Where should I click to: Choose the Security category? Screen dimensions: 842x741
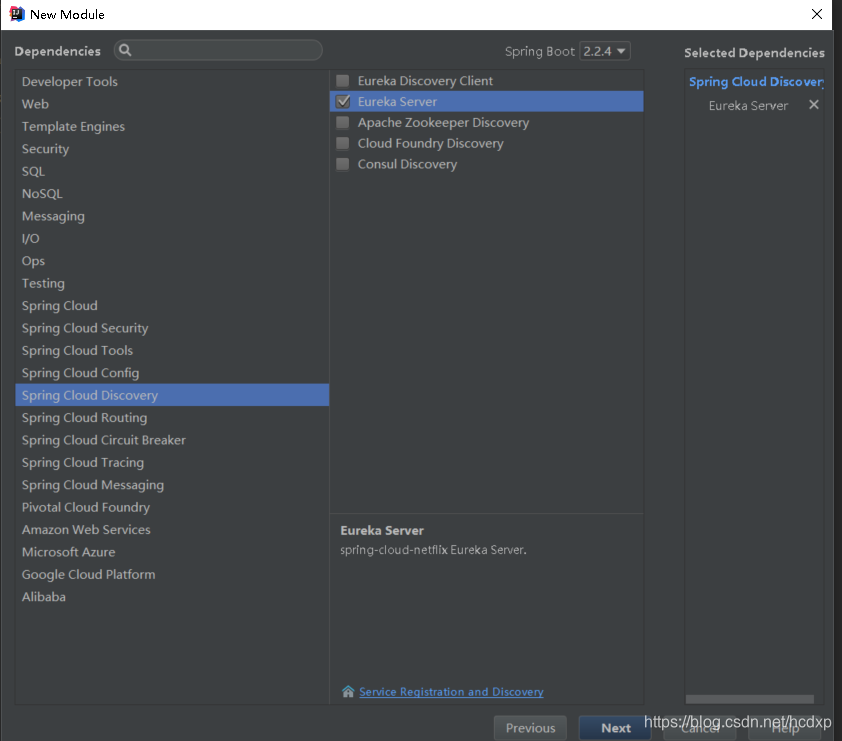172,149
